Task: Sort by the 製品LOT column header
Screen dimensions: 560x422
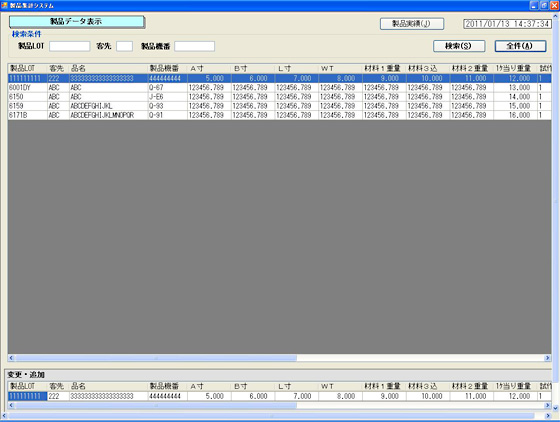Action: [x=28, y=69]
